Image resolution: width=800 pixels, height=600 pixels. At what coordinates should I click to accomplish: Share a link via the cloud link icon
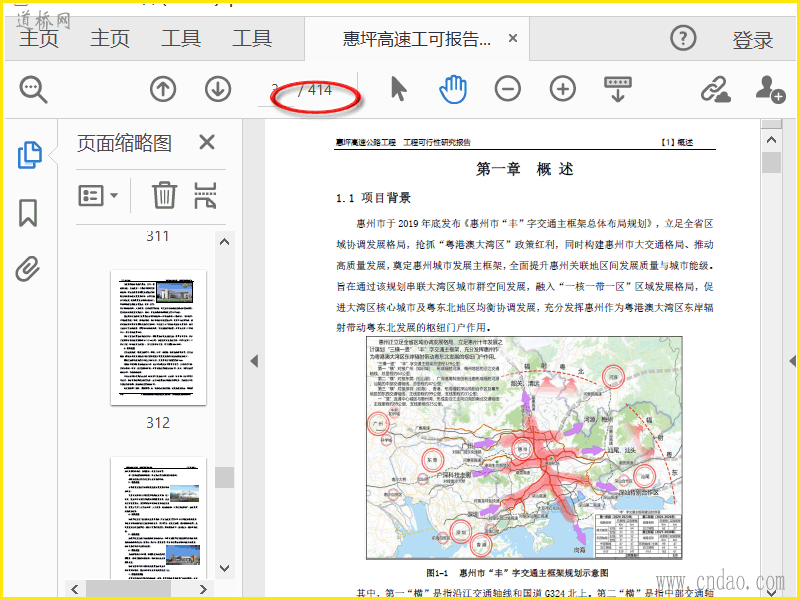[x=715, y=90]
